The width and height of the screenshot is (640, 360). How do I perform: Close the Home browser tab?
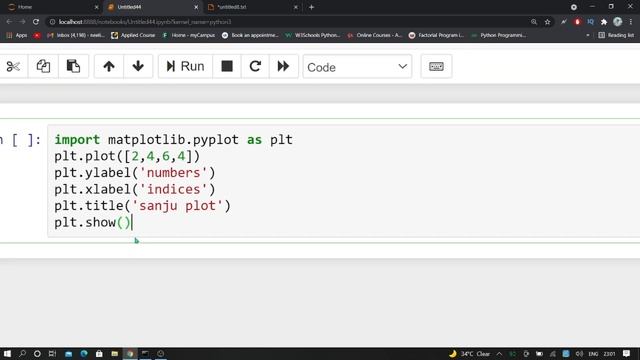click(x=96, y=7)
